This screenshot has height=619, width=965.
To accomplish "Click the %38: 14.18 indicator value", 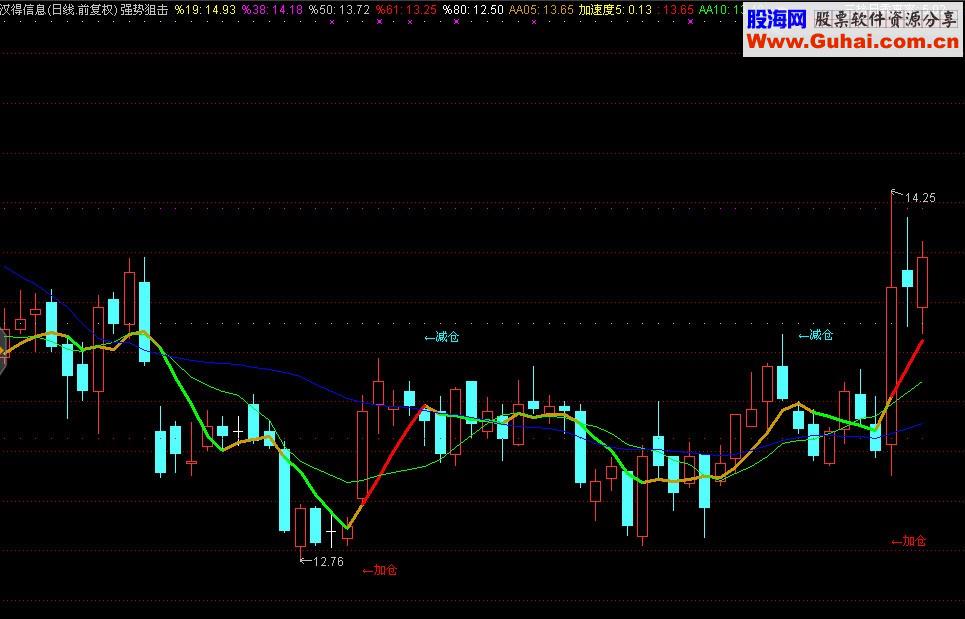I will [x=272, y=10].
